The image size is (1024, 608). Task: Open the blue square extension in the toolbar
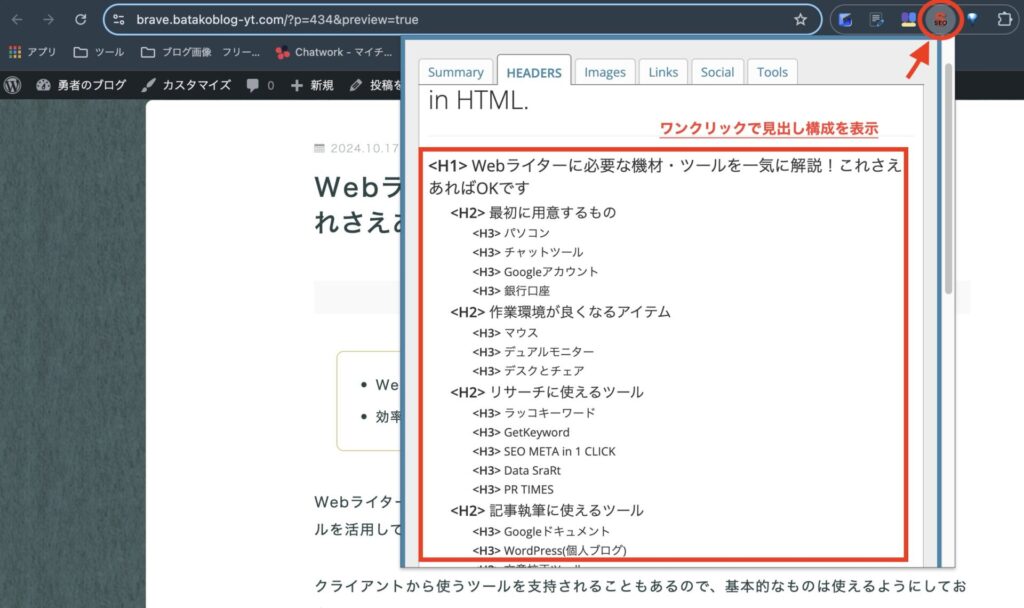(x=846, y=20)
